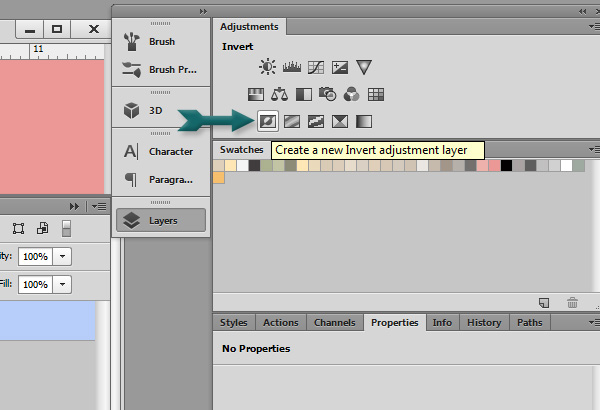Switch to the Paths tab

(530, 323)
